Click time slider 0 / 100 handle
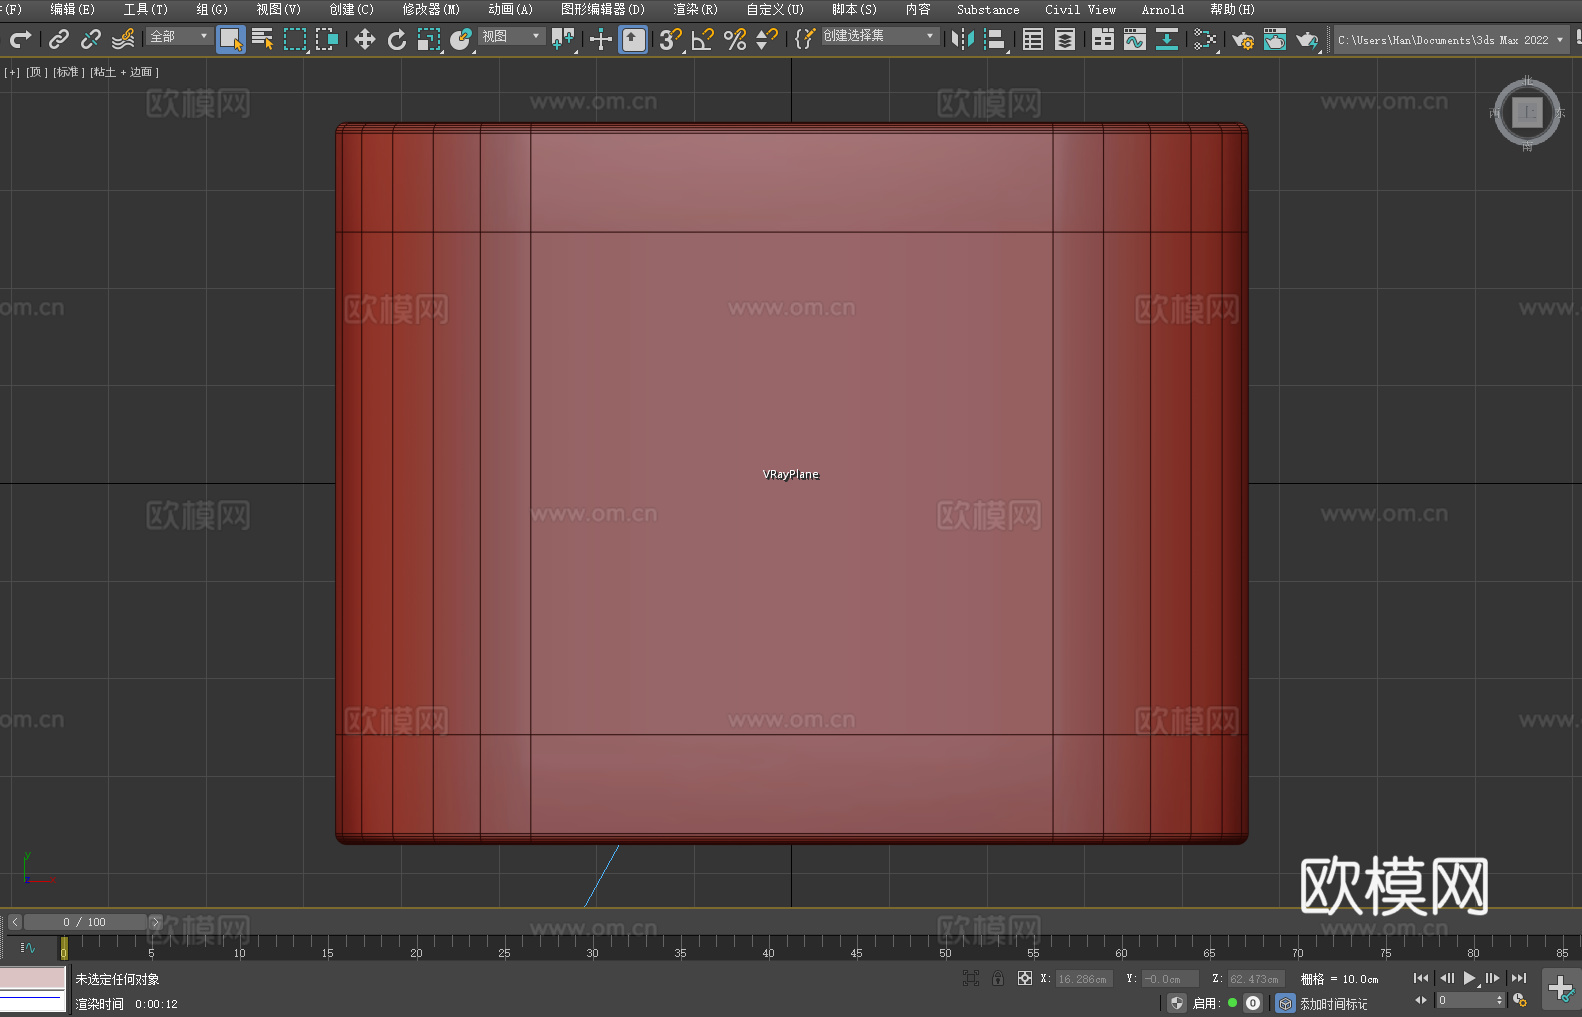The width and height of the screenshot is (1582, 1017). 85,922
